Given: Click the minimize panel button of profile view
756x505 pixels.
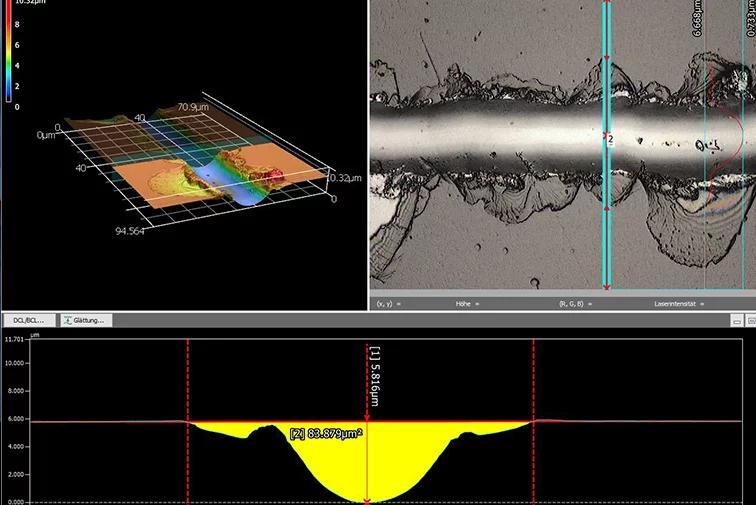Looking at the screenshot, I should 738,321.
